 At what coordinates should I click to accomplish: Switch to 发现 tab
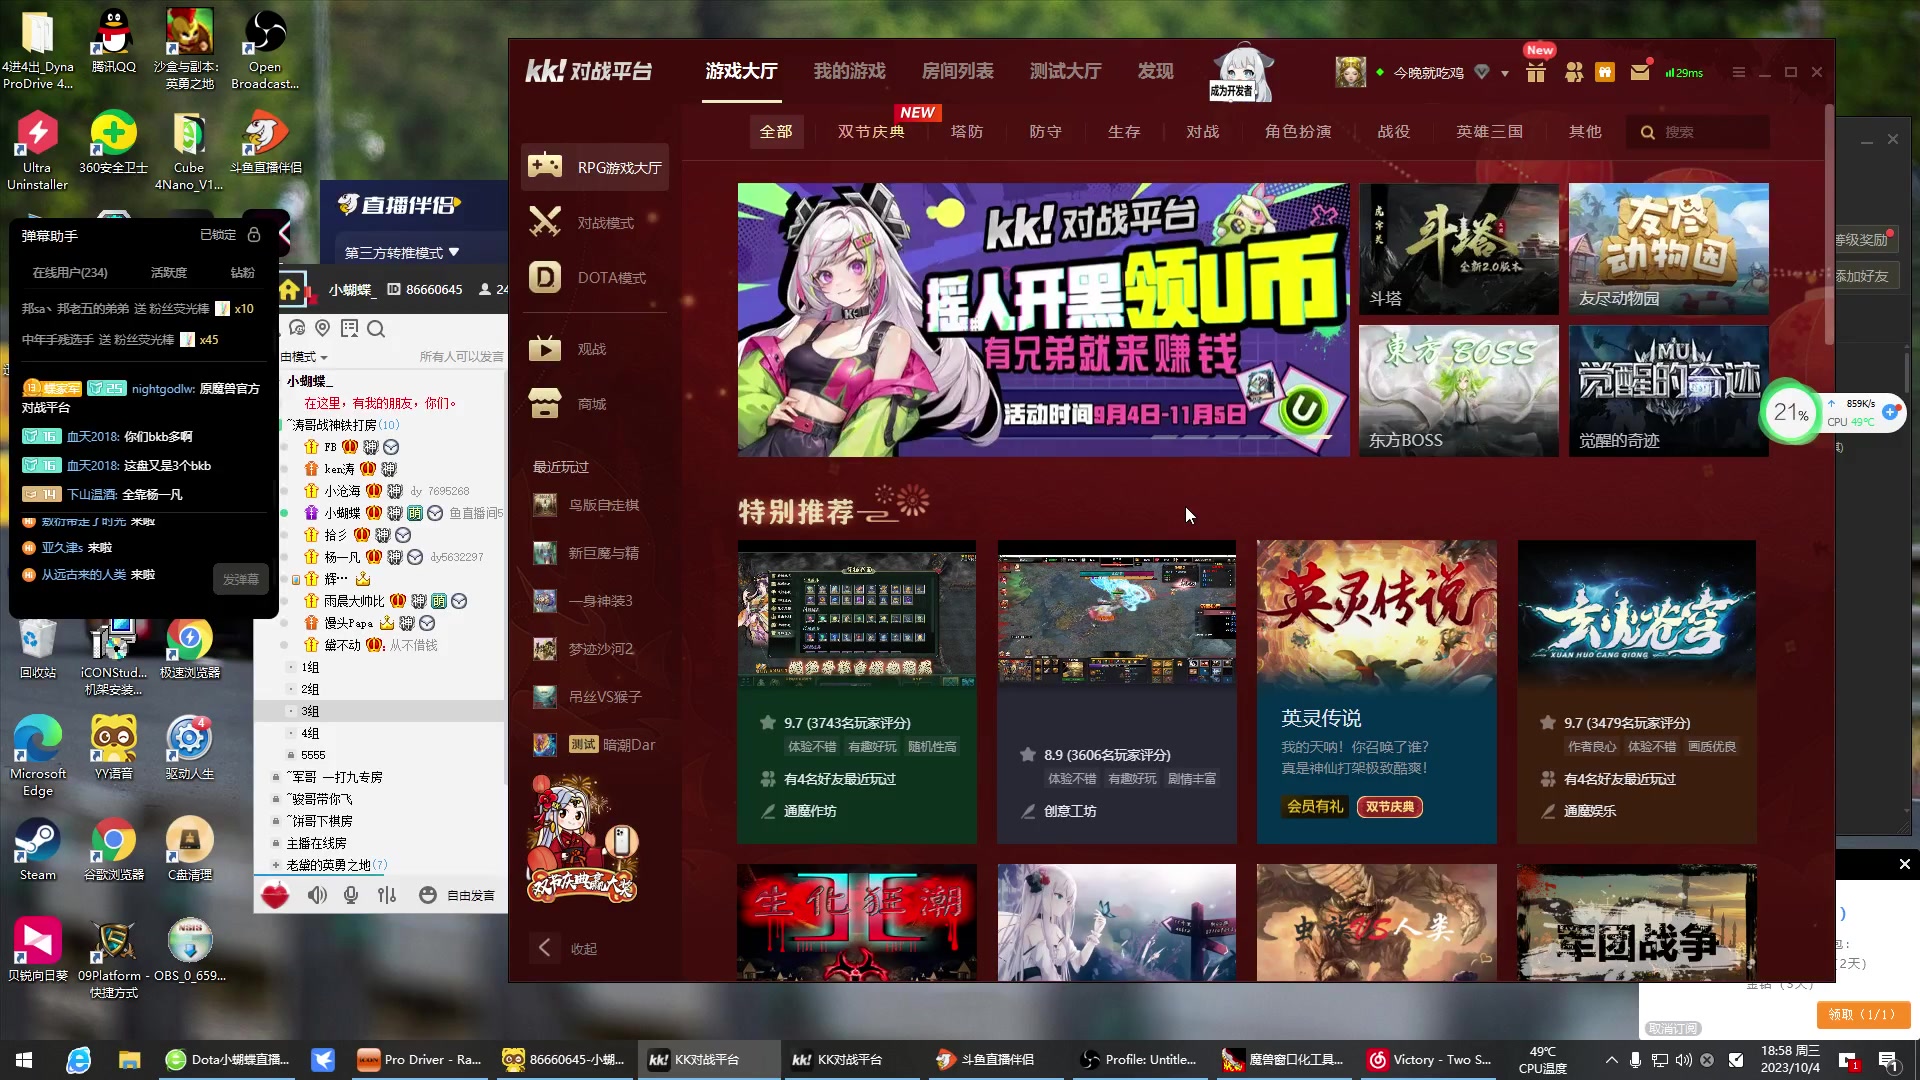[x=1155, y=71]
